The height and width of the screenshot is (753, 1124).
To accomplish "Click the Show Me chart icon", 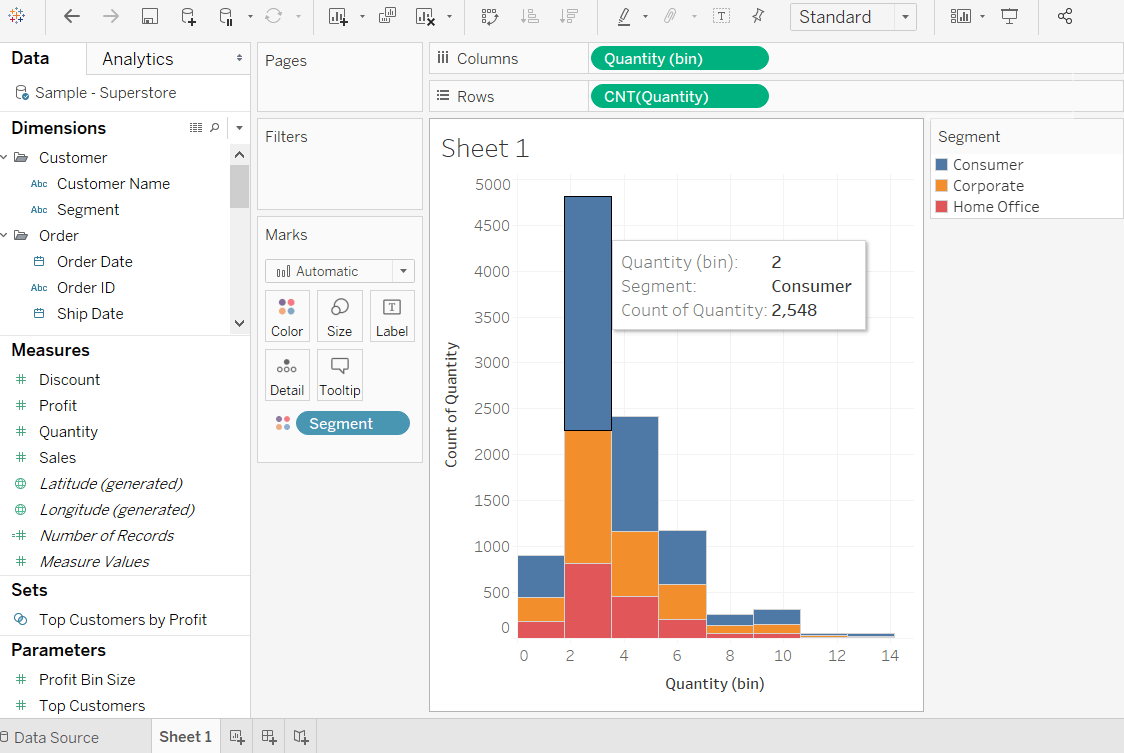I will (960, 16).
